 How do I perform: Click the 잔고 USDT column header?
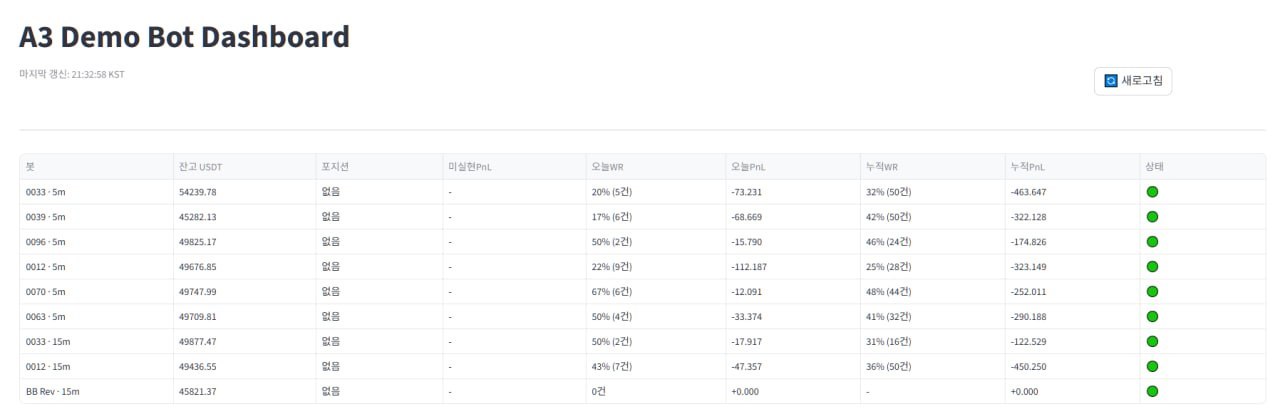(x=243, y=167)
